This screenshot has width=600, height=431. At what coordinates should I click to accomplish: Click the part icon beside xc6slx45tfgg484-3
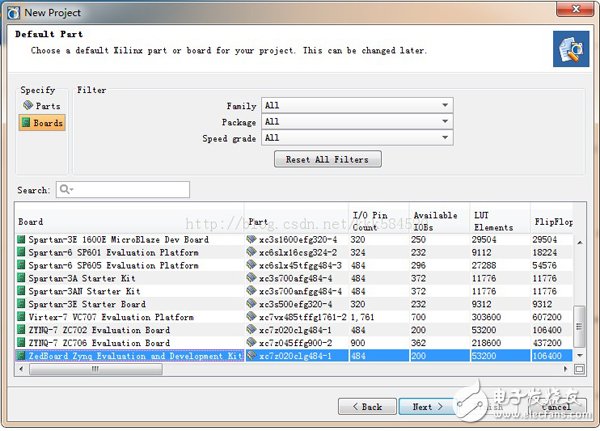[251, 265]
